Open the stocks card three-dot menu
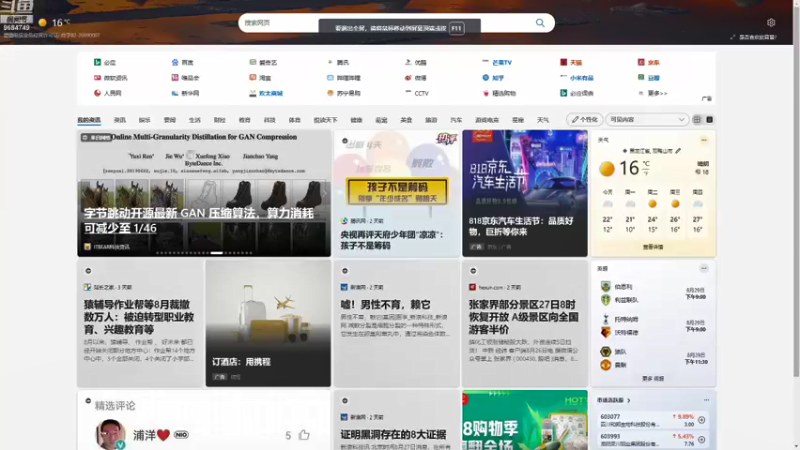Viewport: 800px width, 450px height. pos(706,400)
